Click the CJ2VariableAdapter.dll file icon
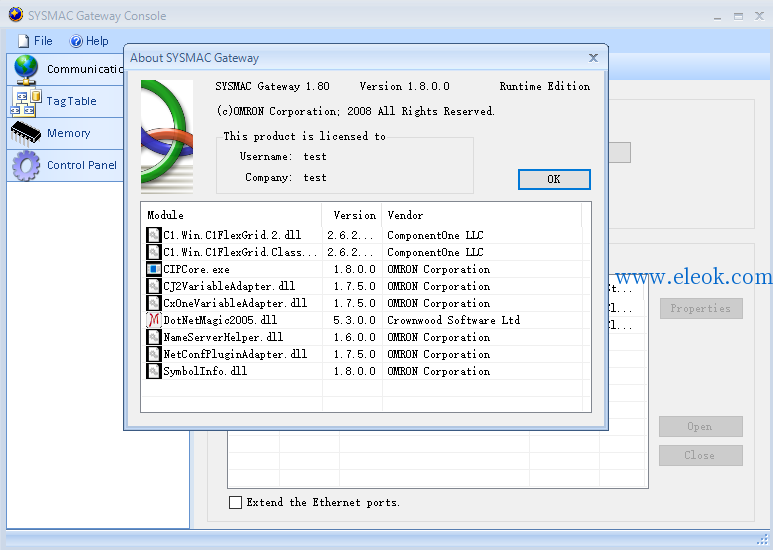The height and width of the screenshot is (550, 773). pos(154,286)
